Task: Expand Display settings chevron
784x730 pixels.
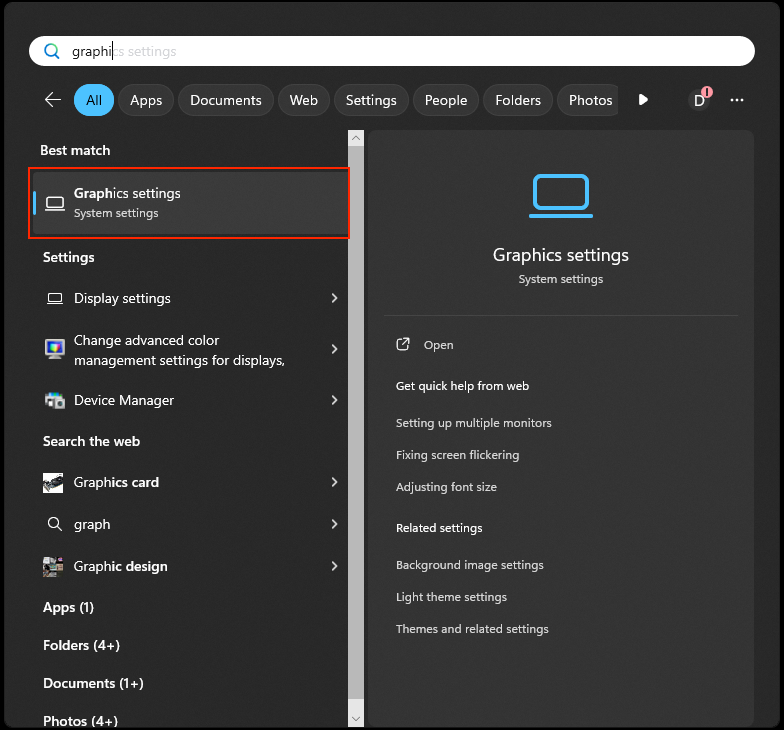Action: tap(334, 298)
